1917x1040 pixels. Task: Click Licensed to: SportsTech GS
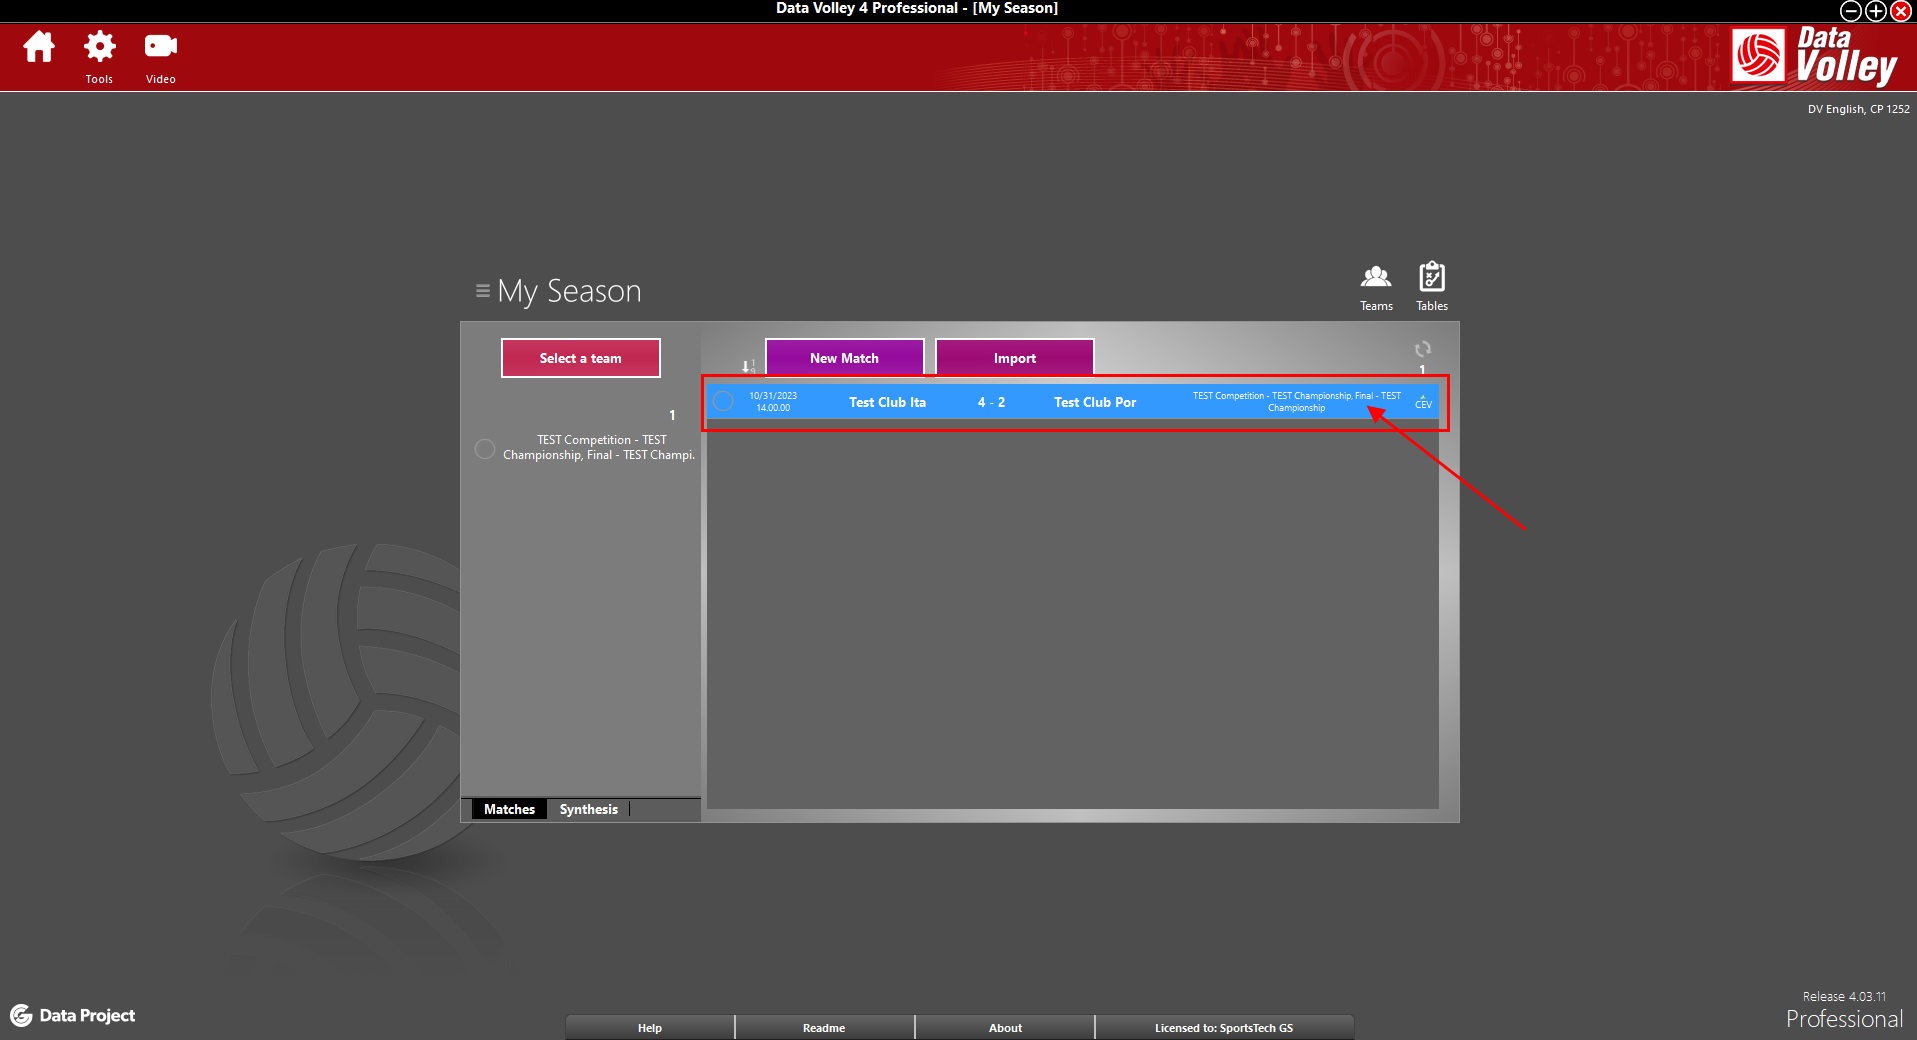tap(1224, 1028)
